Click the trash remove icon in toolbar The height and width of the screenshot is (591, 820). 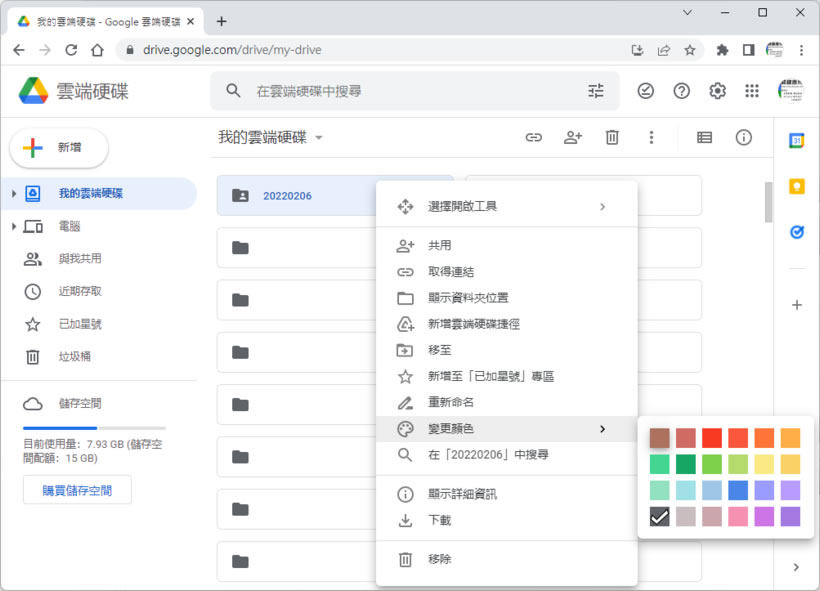[612, 138]
